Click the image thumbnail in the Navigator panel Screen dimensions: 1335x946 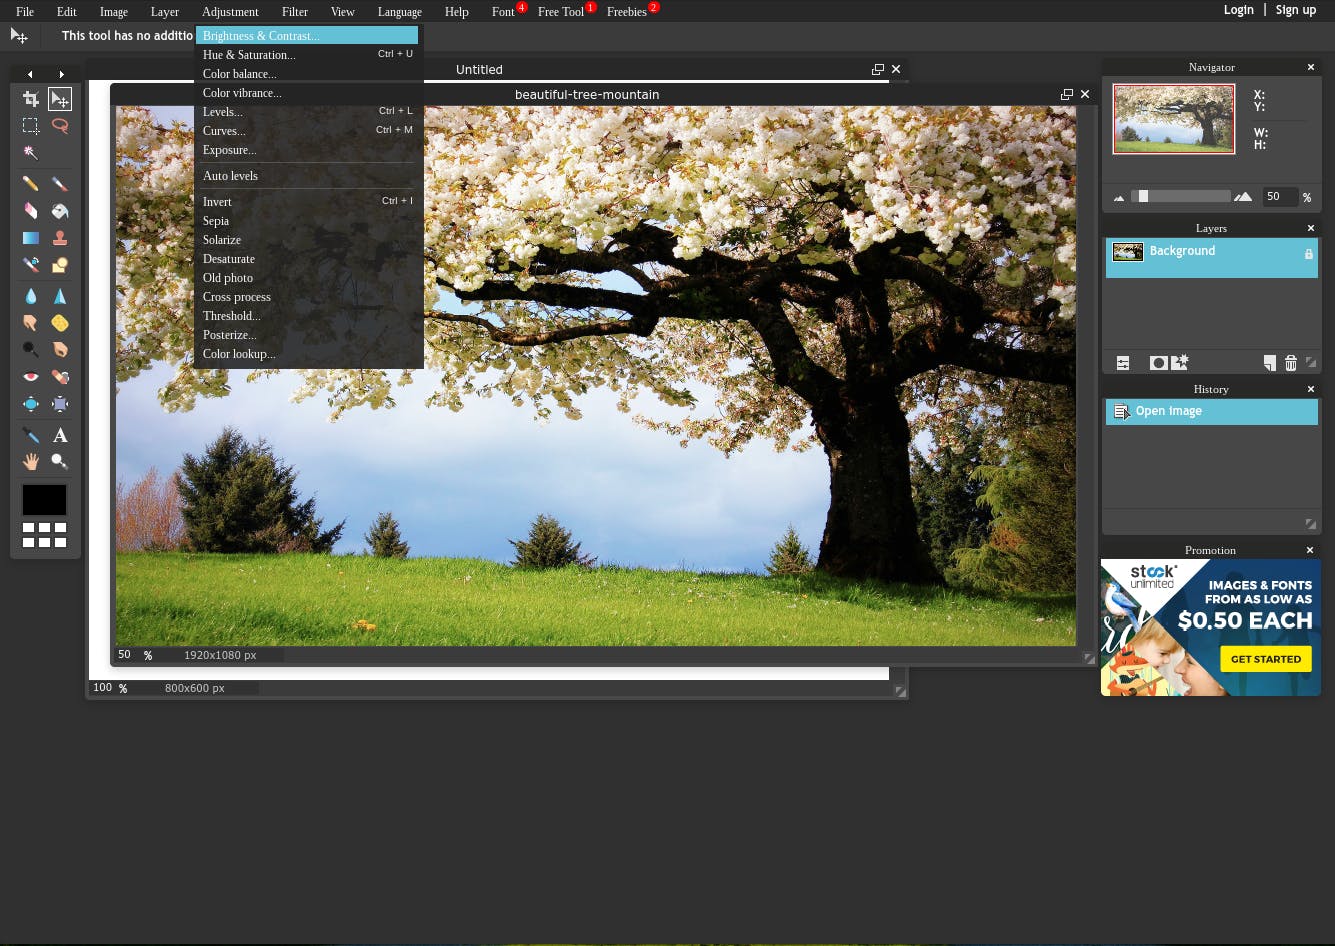pos(1173,119)
